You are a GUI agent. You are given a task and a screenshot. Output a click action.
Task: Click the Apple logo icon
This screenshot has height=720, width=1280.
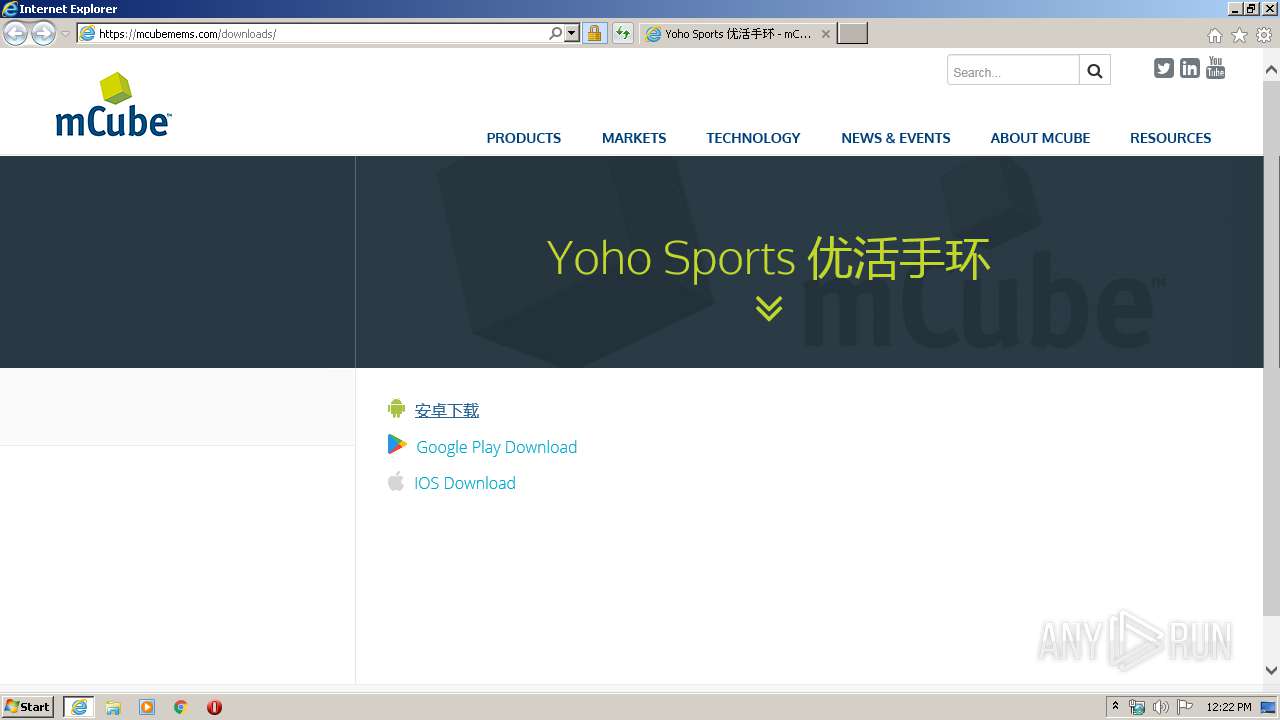pos(396,482)
